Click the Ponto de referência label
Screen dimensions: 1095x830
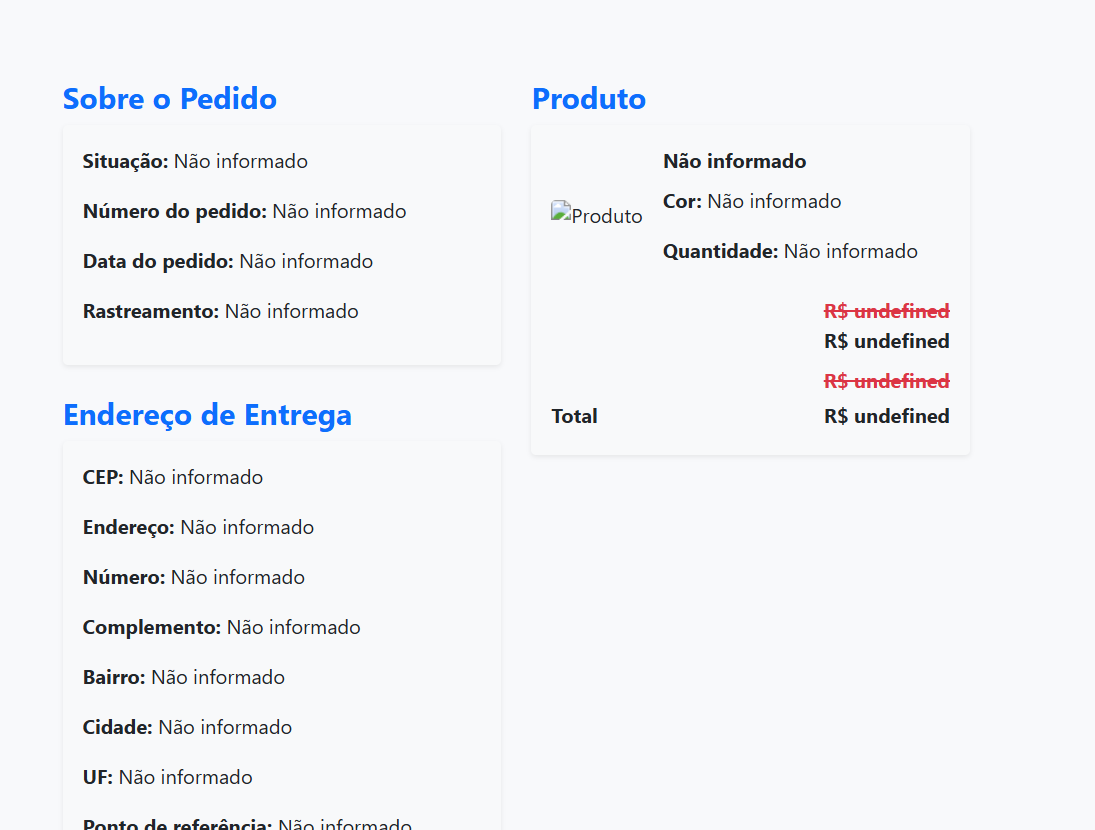[177, 824]
